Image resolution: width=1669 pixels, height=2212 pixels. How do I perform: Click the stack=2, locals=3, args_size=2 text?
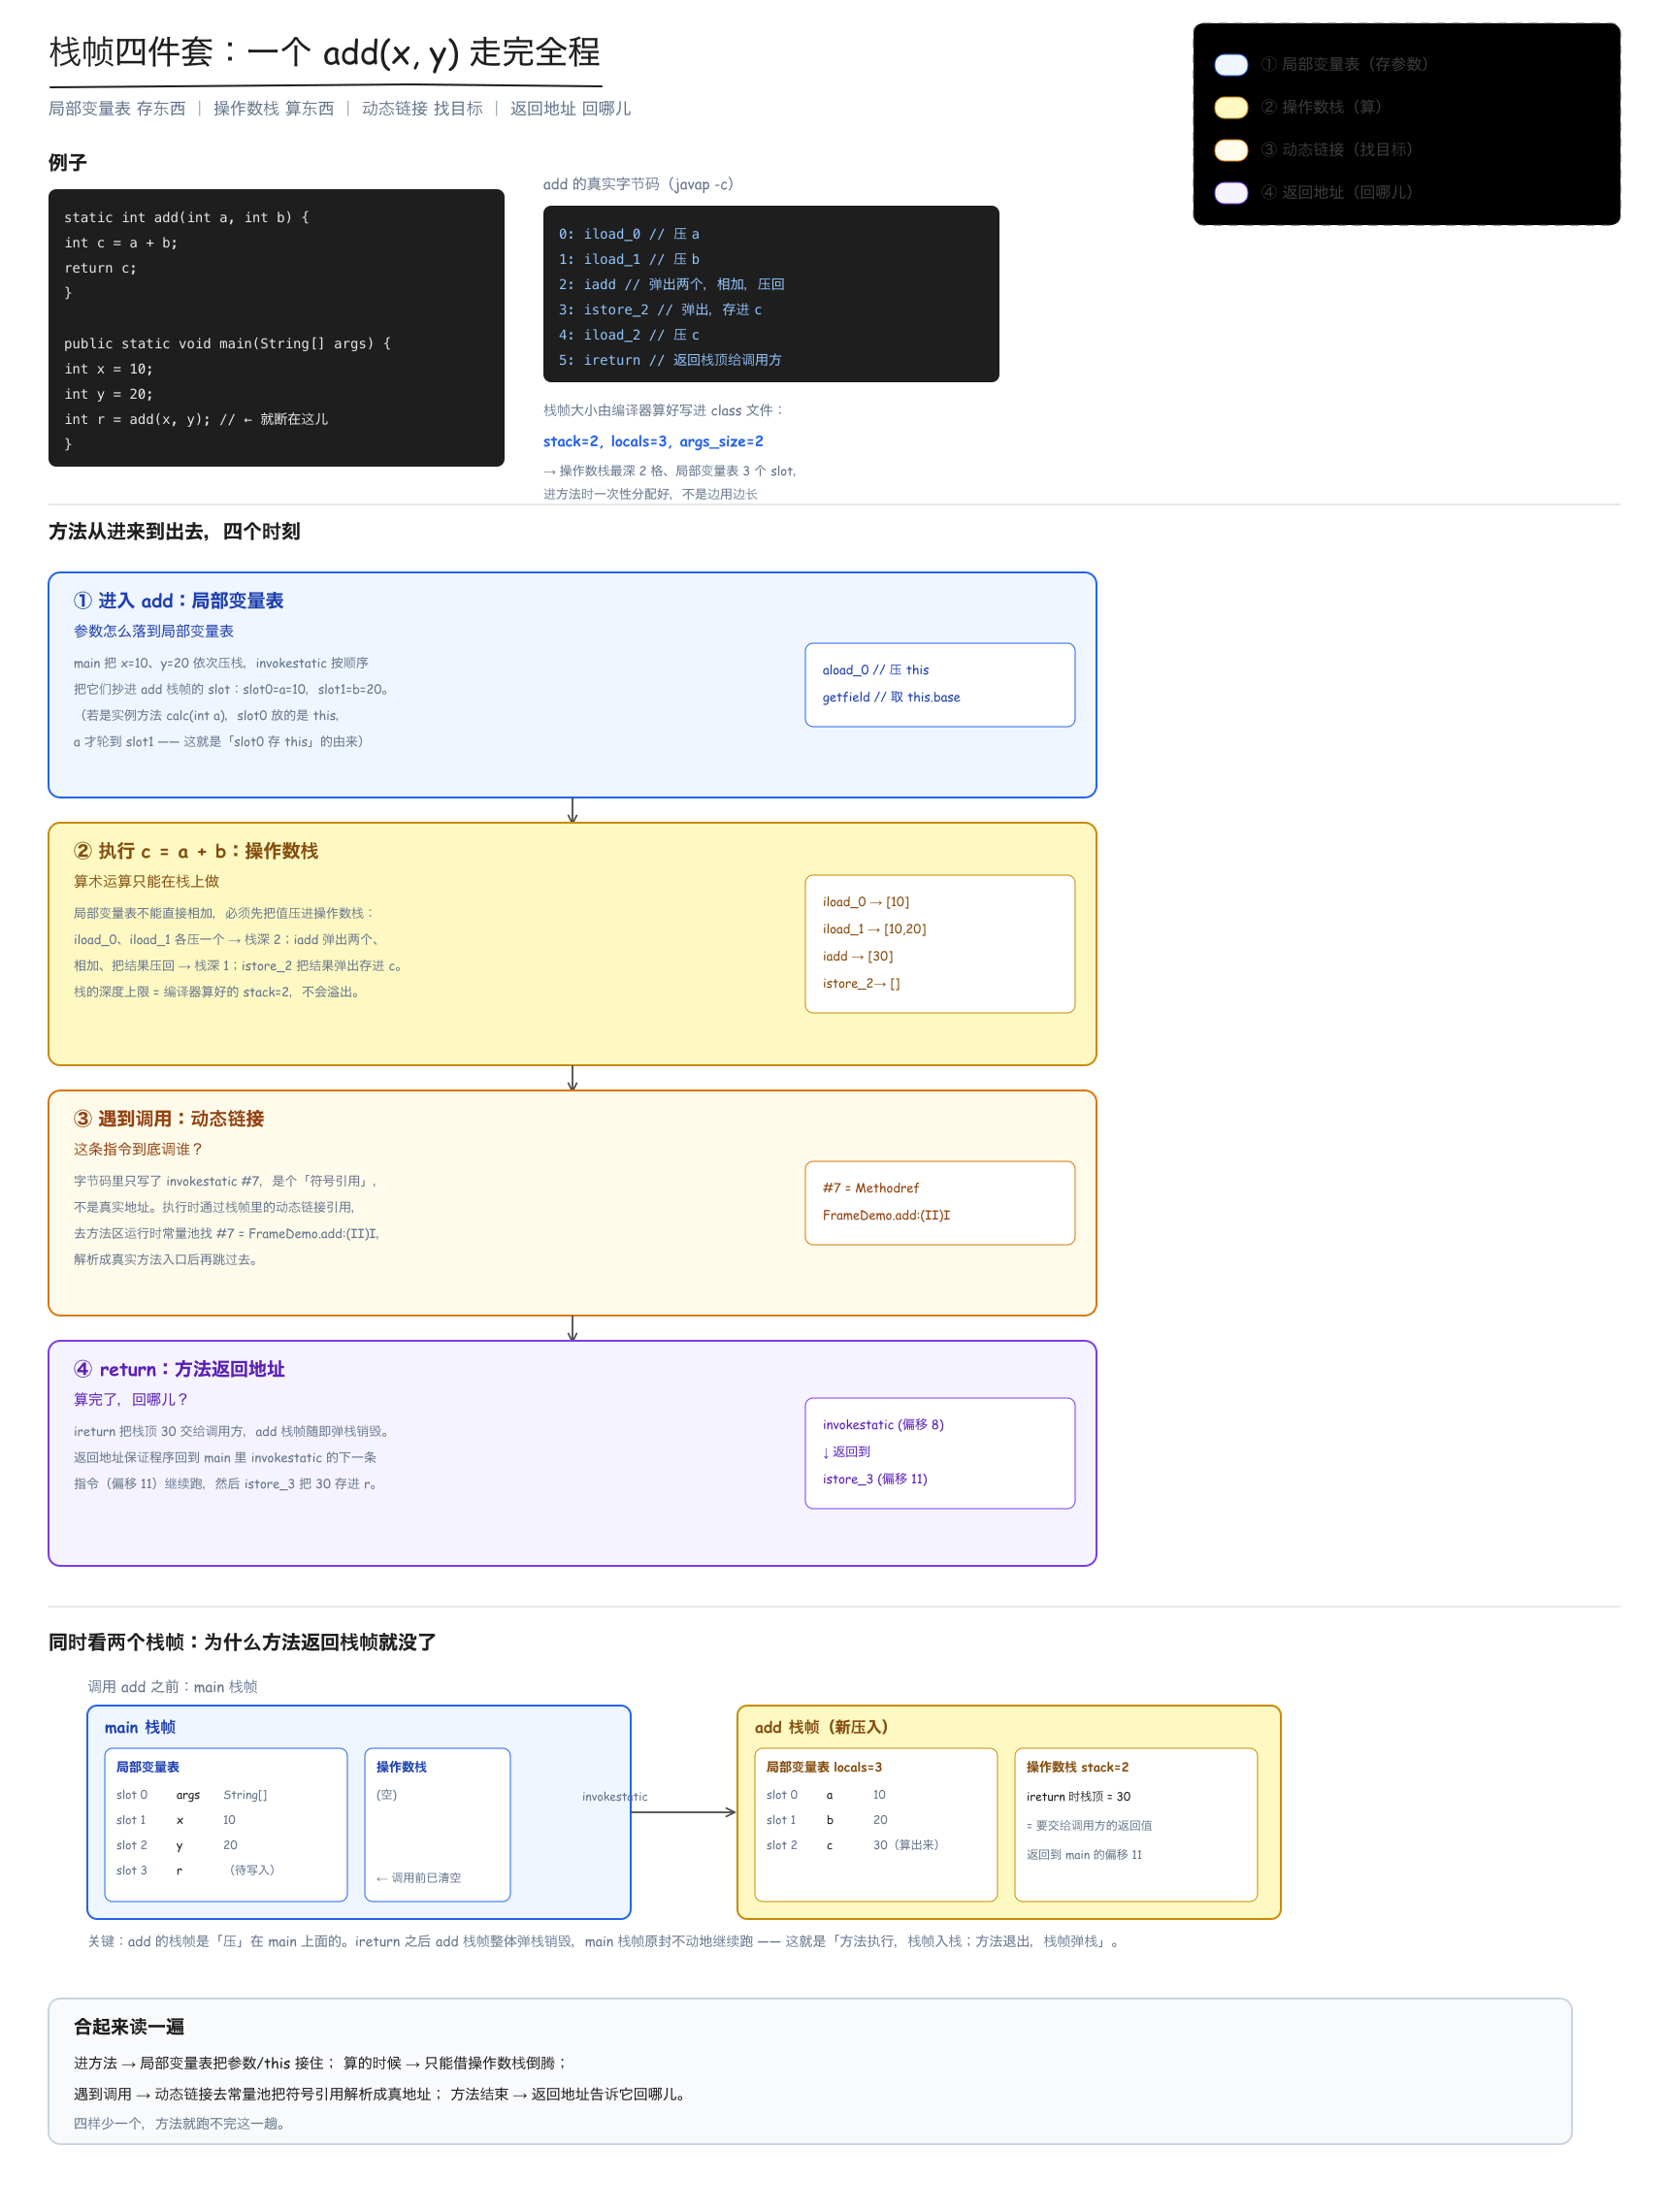[x=653, y=442]
